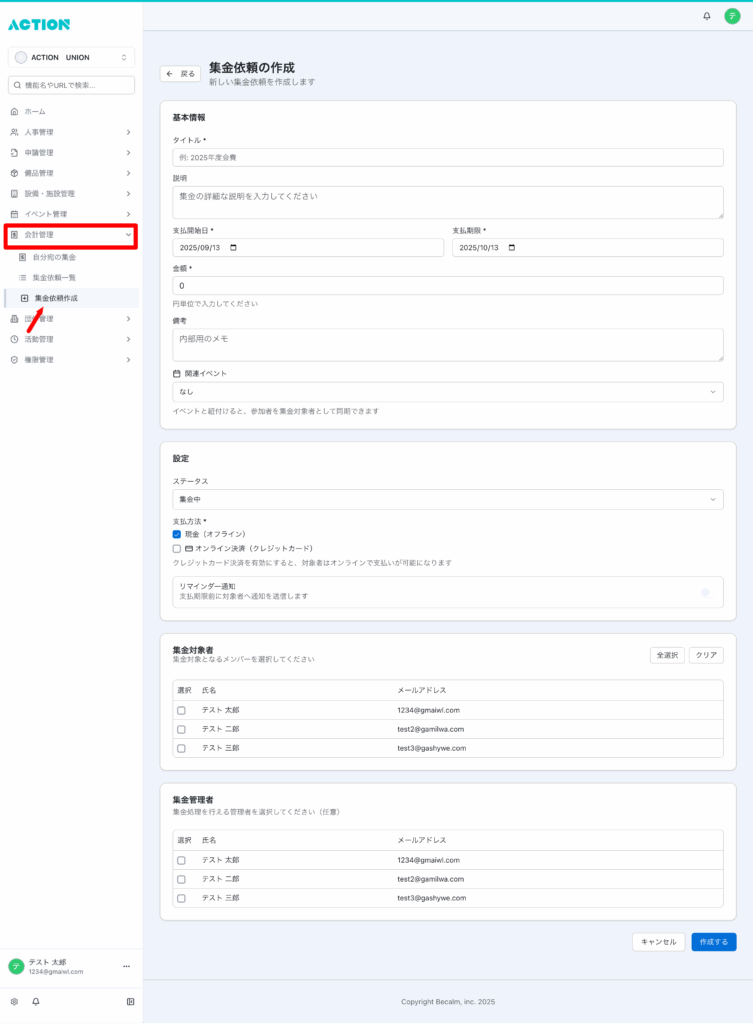Click the calendar icon in 支払開始日 field
753x1024 pixels.
pos(234,248)
